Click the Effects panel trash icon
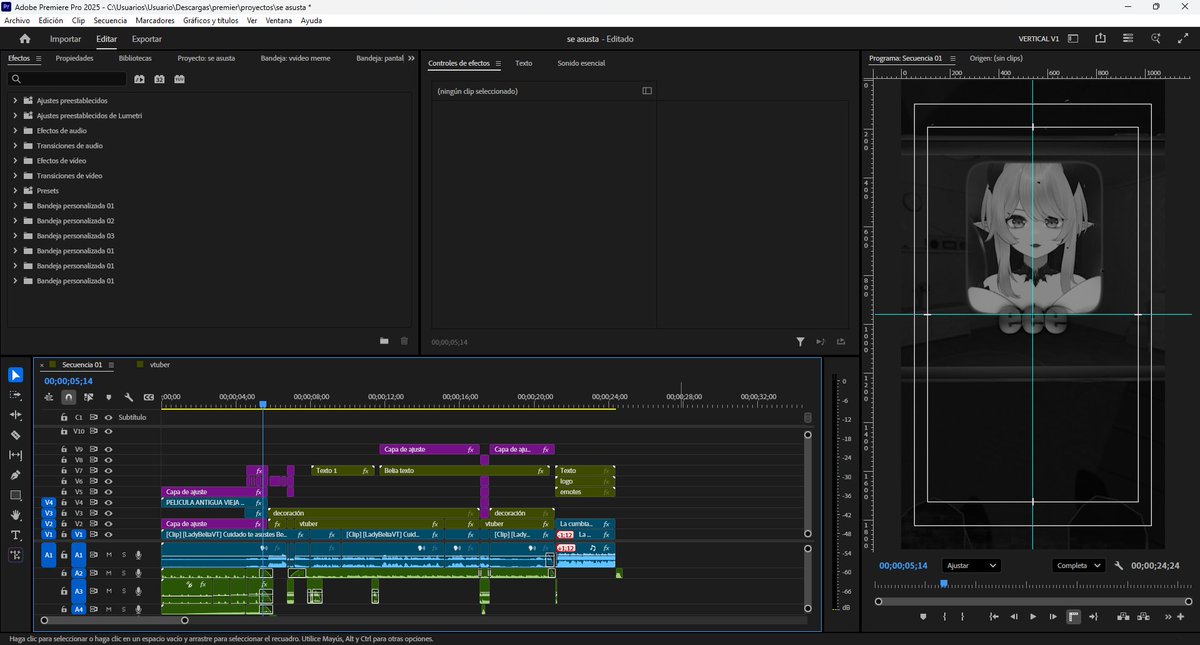The image size is (1200, 645). click(x=404, y=341)
